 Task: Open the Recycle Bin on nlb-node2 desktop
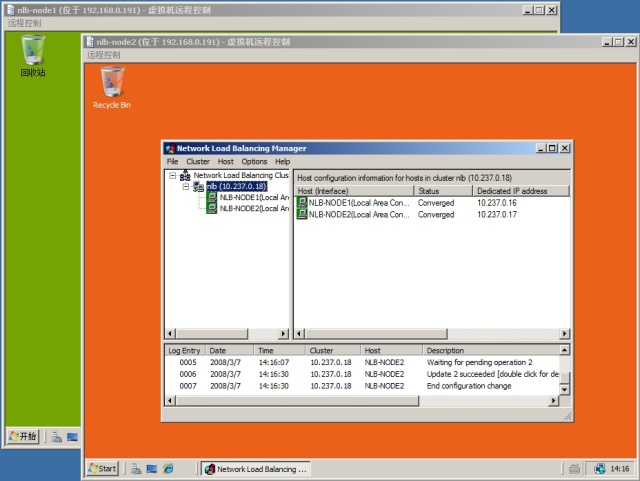coord(112,83)
